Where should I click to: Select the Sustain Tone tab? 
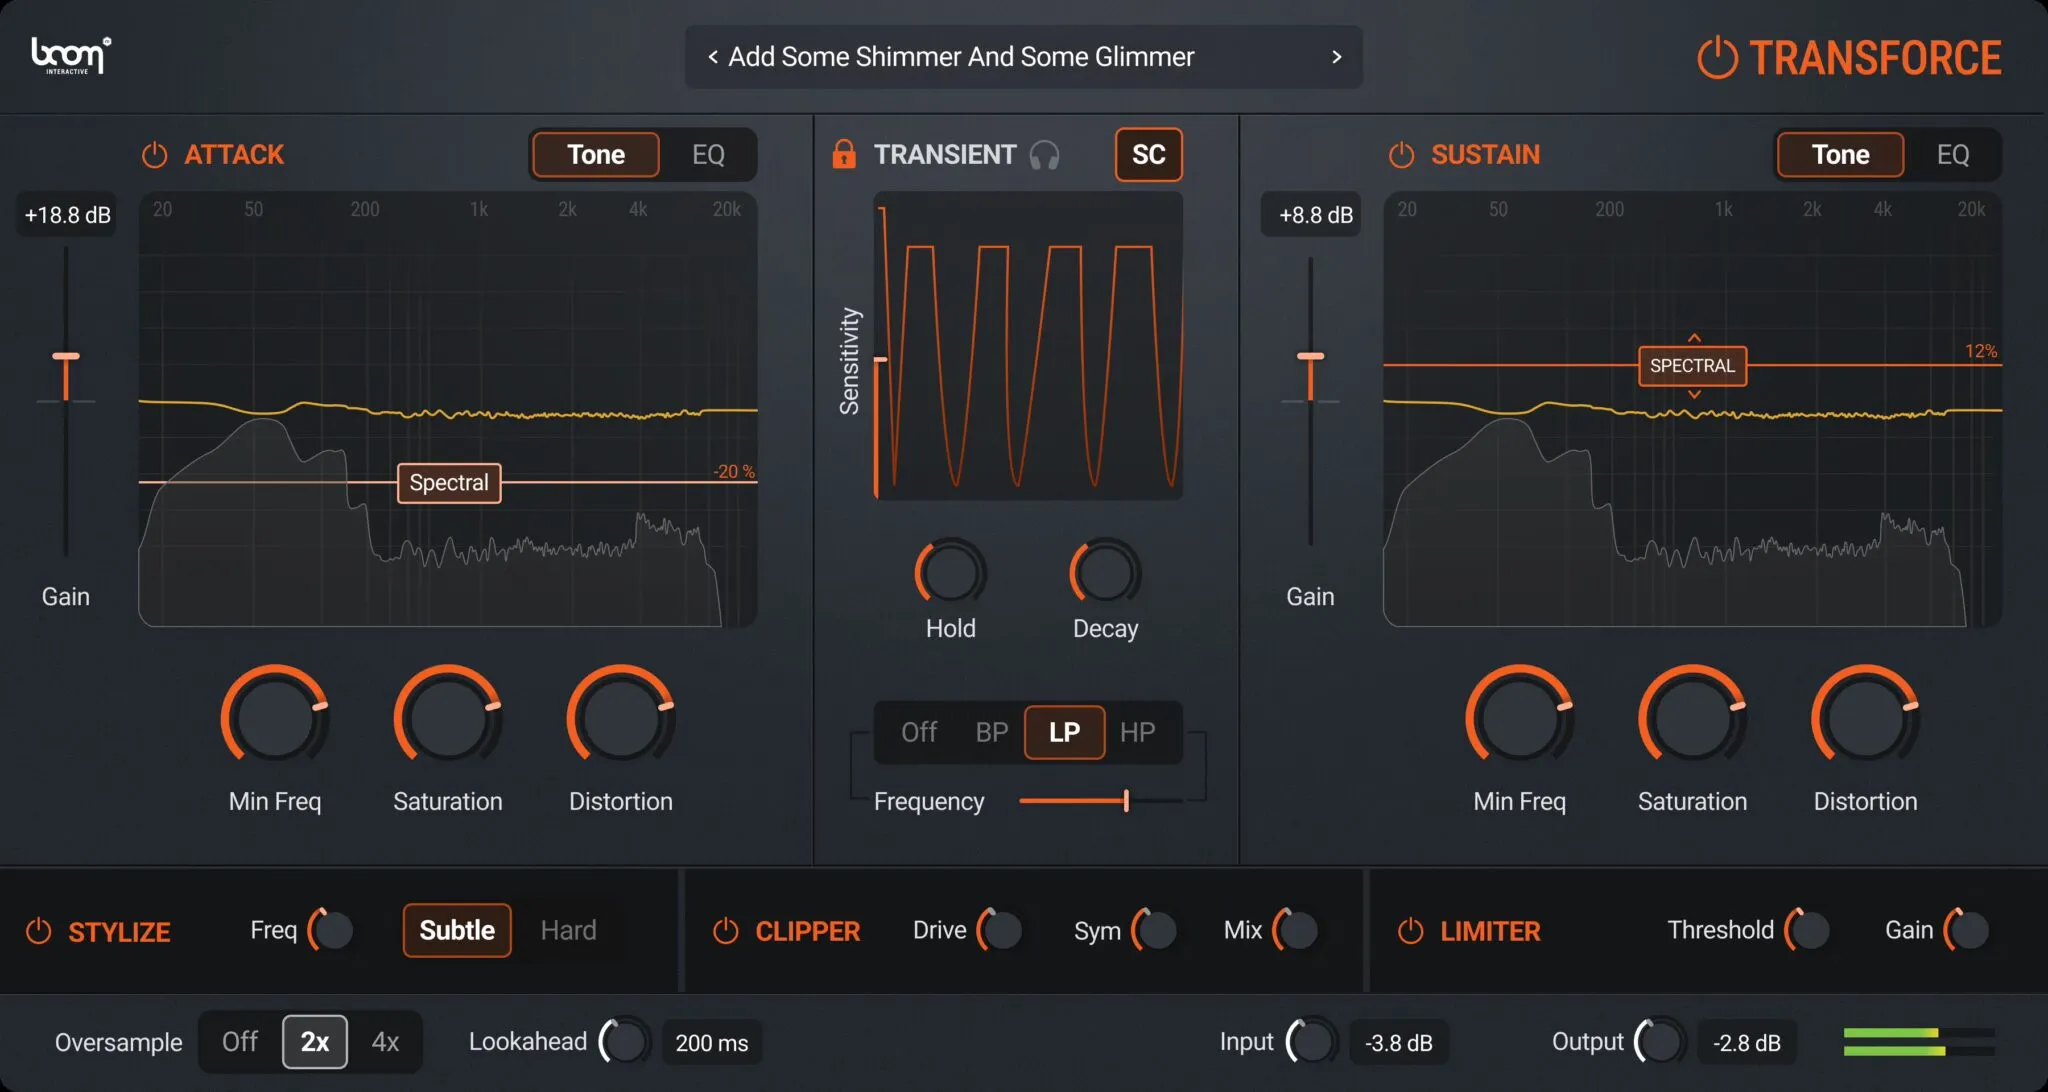pos(1840,155)
